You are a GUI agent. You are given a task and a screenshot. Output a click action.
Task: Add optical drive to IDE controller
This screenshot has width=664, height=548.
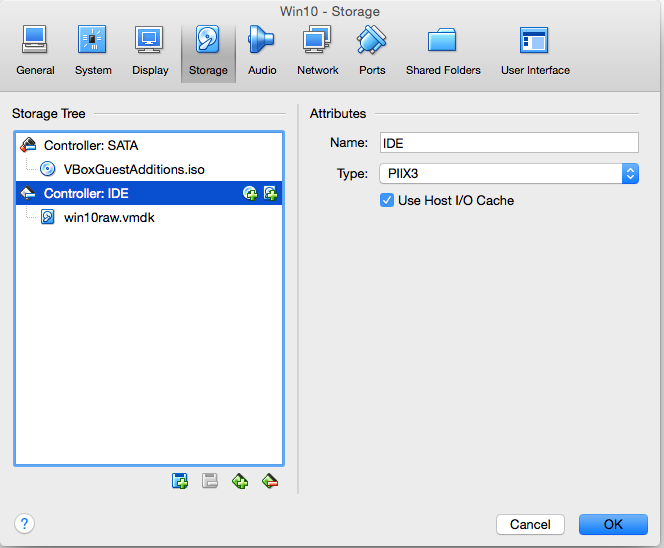point(250,194)
